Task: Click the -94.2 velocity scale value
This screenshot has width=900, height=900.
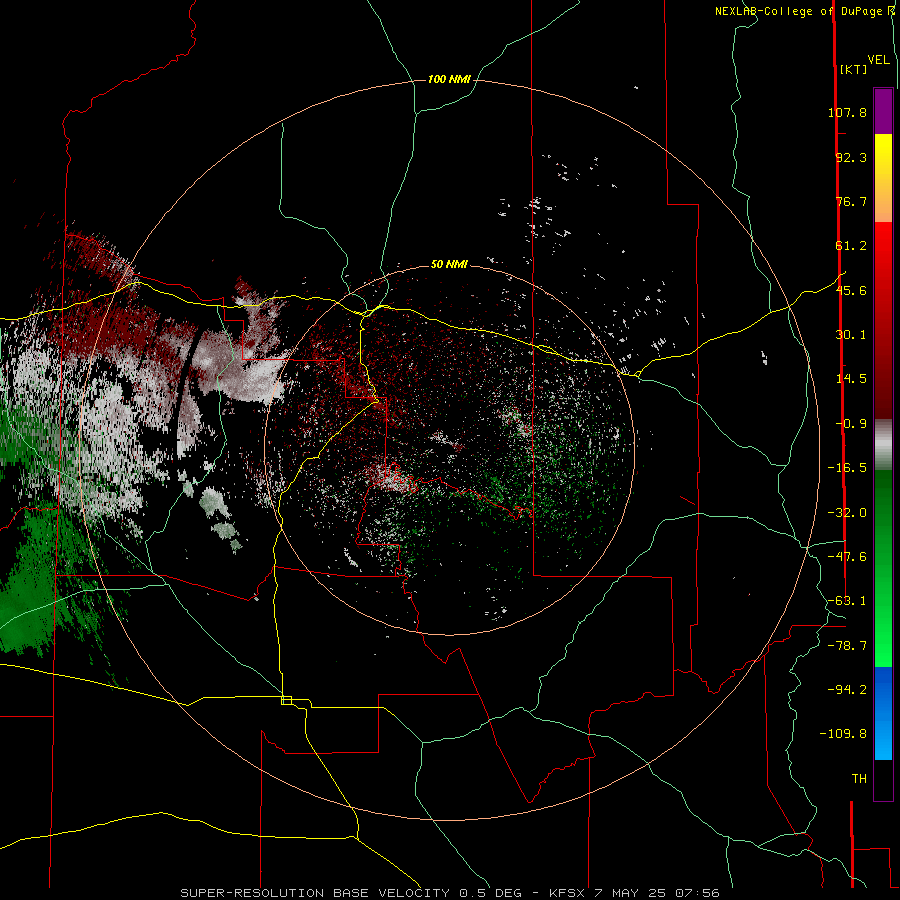Action: (847, 689)
